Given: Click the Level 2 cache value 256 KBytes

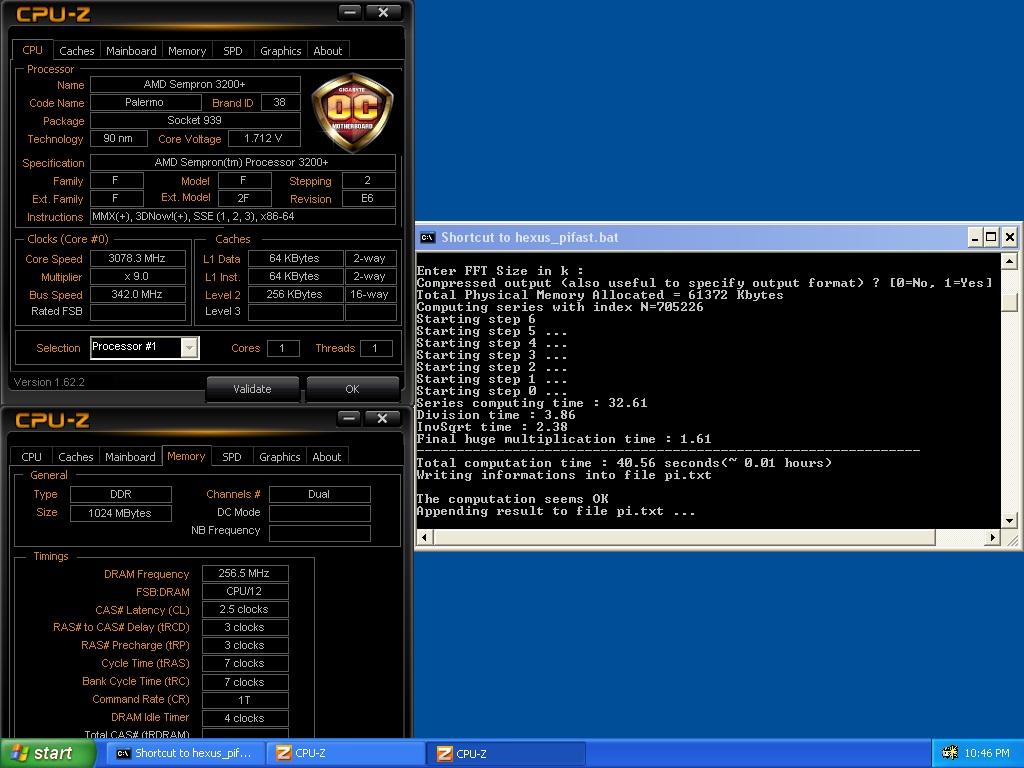Looking at the screenshot, I should click(x=295, y=295).
